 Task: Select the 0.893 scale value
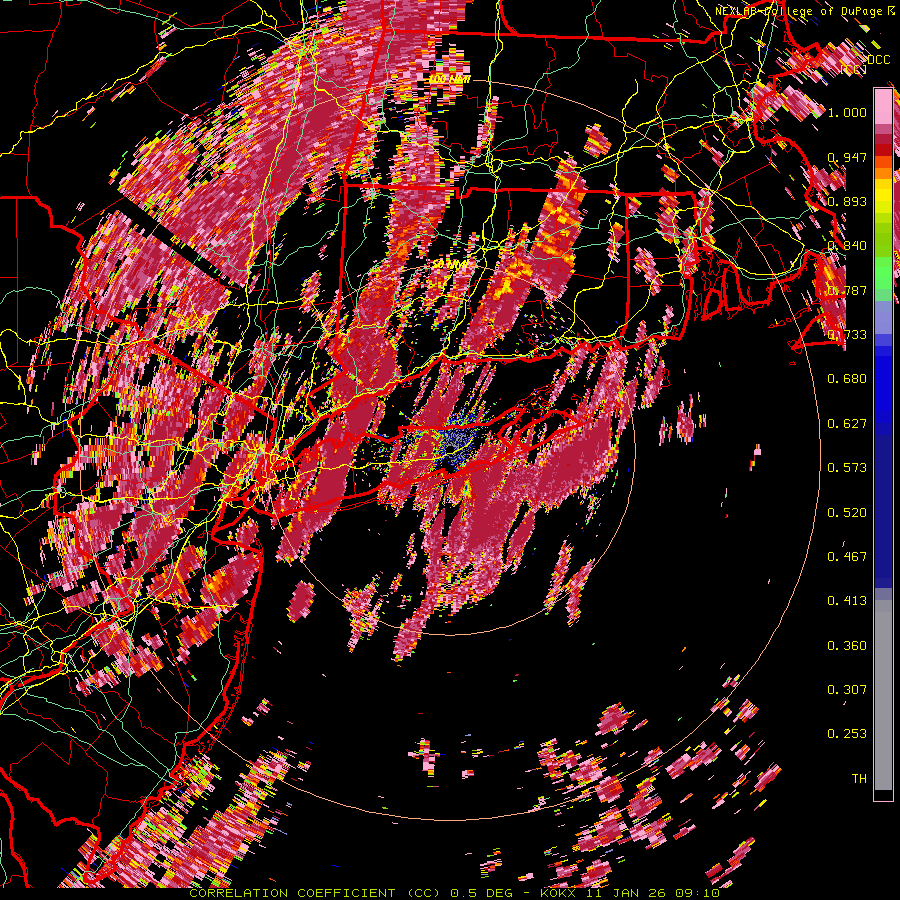pyautogui.click(x=847, y=201)
